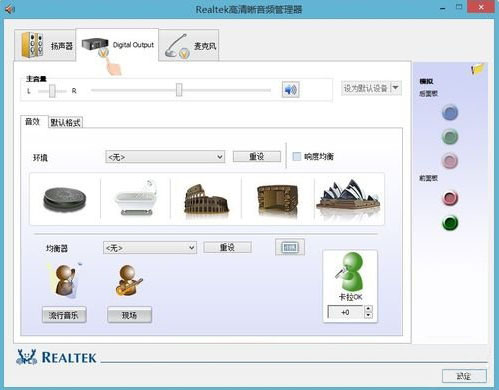Viewport: 499px width, 390px height.
Task: Switch to the 音效 sound effects tab
Action: coord(33,122)
